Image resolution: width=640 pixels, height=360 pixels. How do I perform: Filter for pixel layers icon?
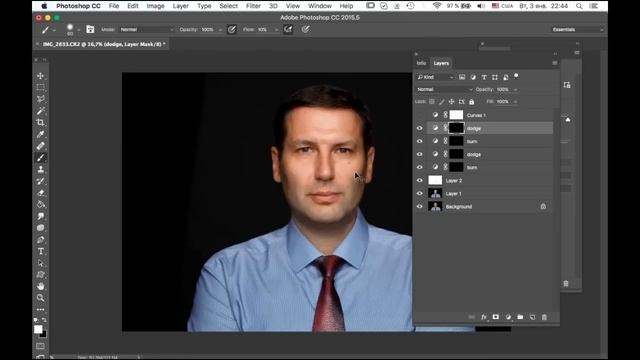click(x=462, y=77)
